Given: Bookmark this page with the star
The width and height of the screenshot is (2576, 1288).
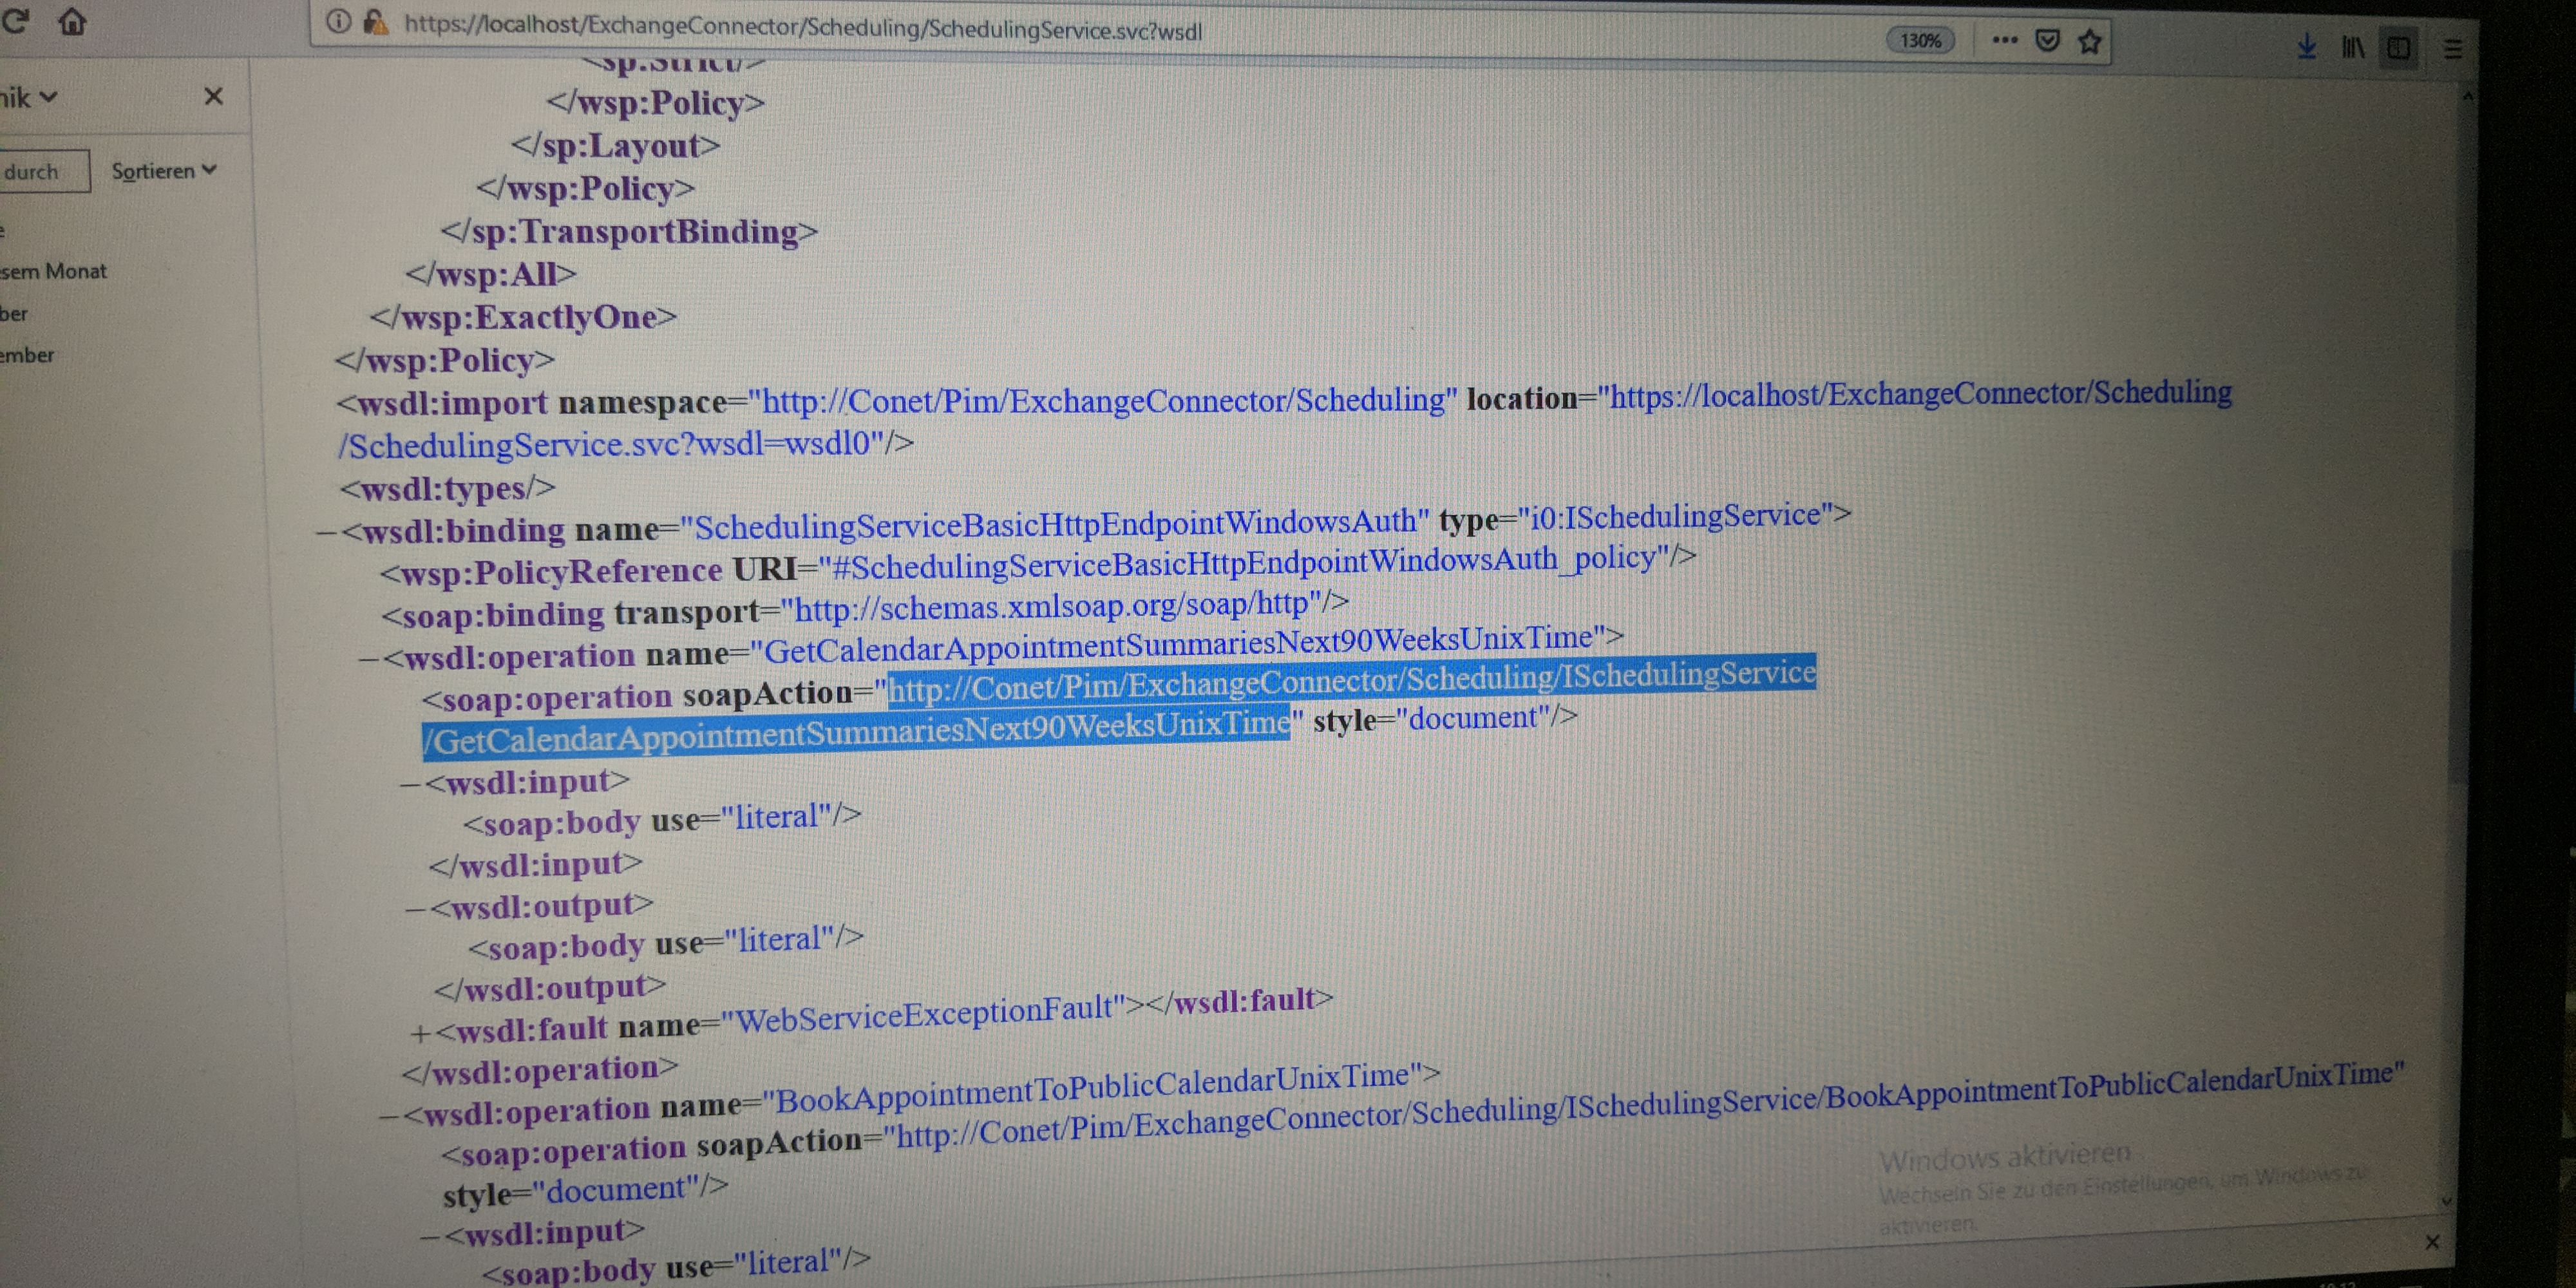Looking at the screenshot, I should coord(2089,42).
